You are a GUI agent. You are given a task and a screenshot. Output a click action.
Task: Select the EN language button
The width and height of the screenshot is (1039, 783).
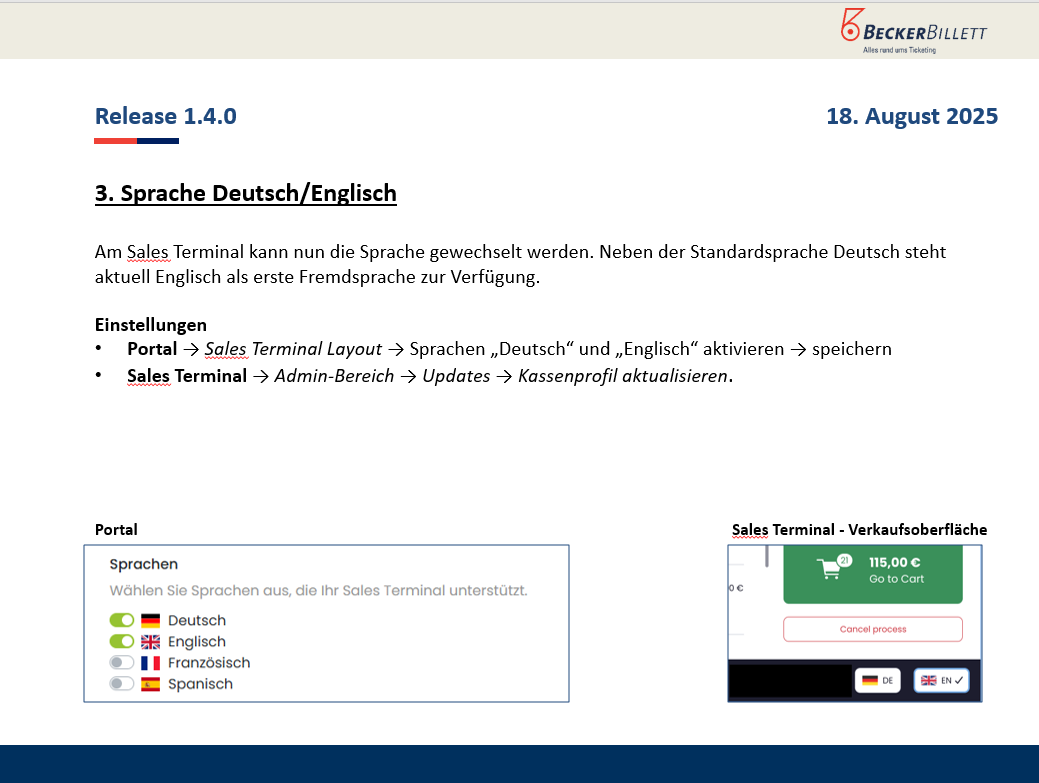941,680
